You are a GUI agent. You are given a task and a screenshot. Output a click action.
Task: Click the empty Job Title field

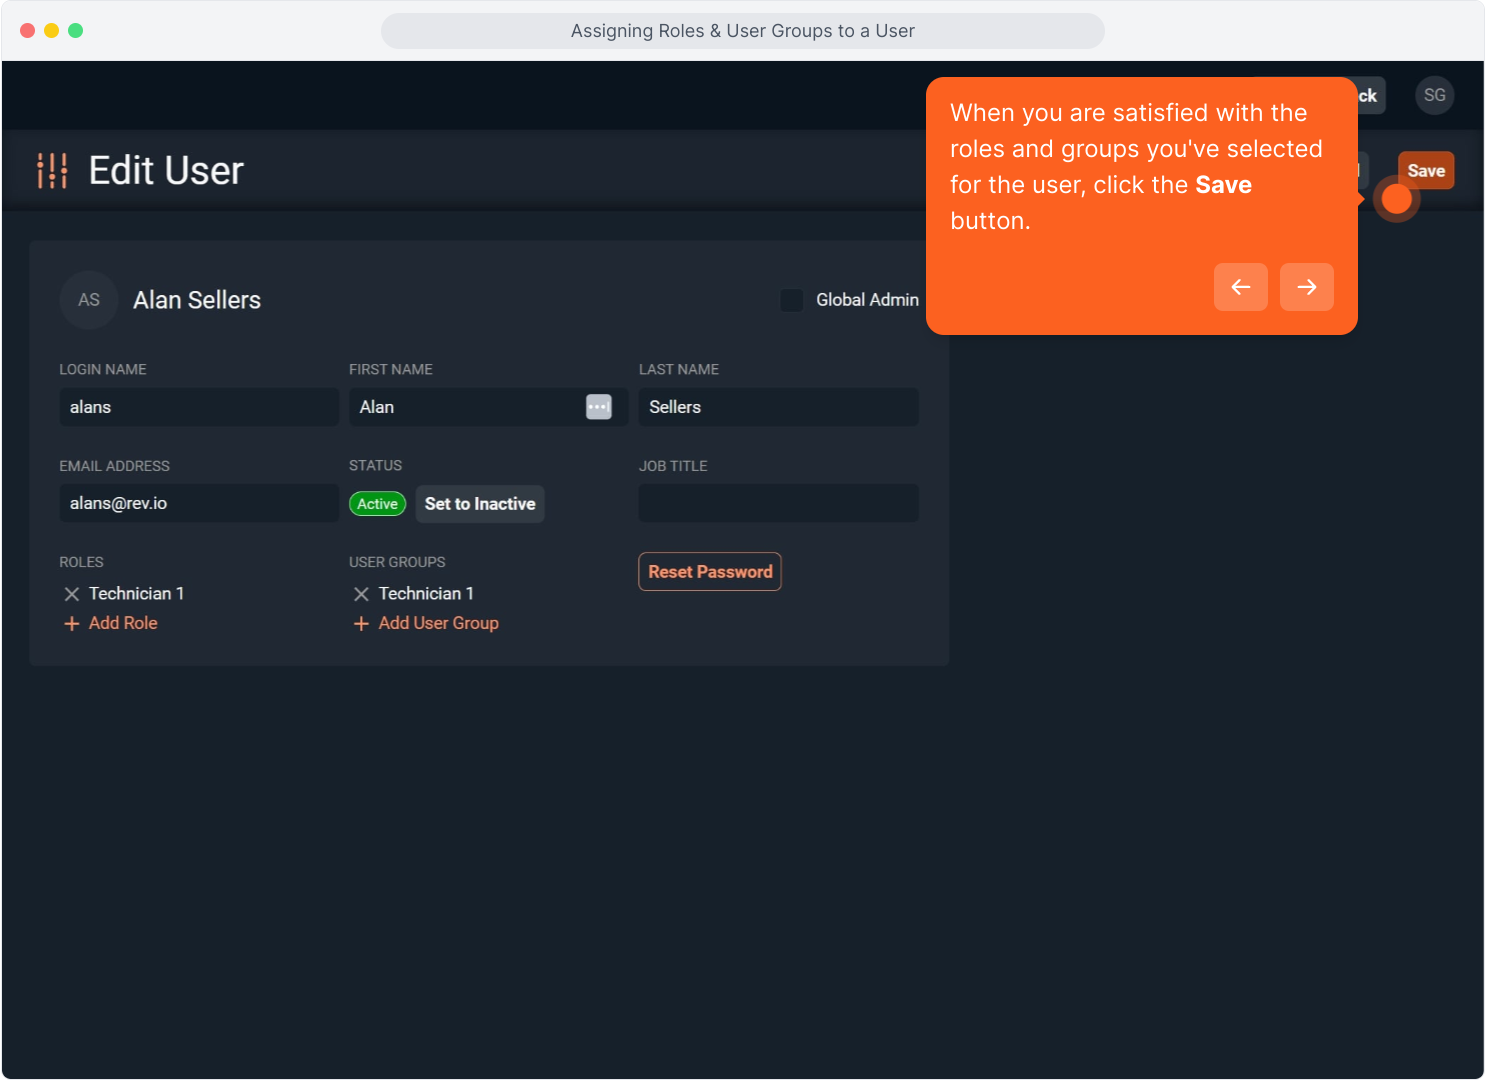pos(777,503)
